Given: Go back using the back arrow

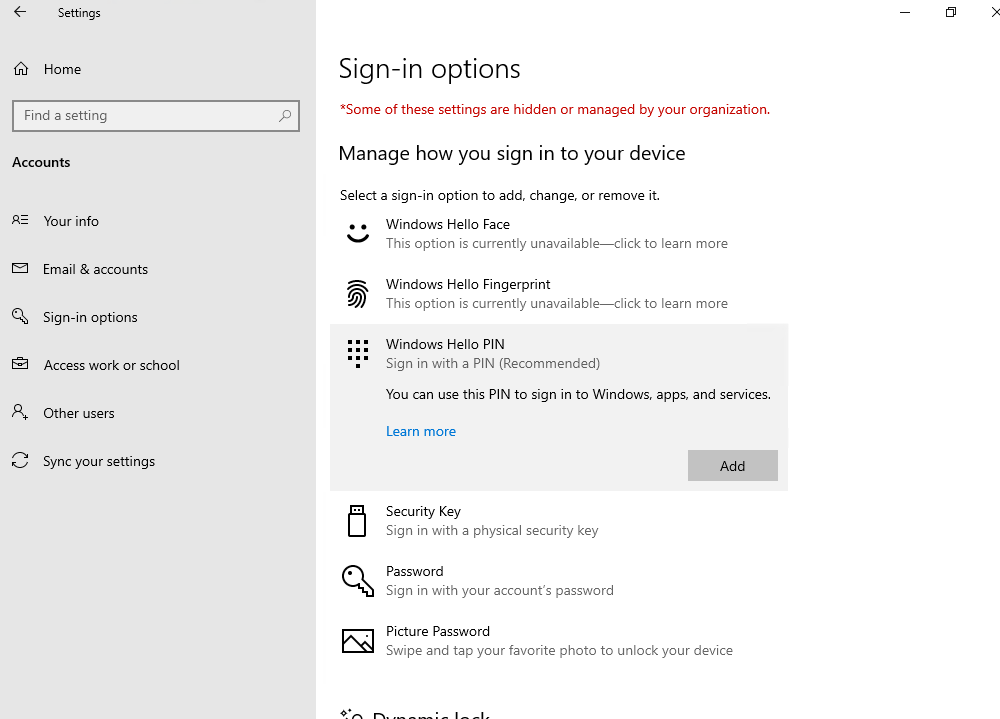Looking at the screenshot, I should click(x=20, y=12).
